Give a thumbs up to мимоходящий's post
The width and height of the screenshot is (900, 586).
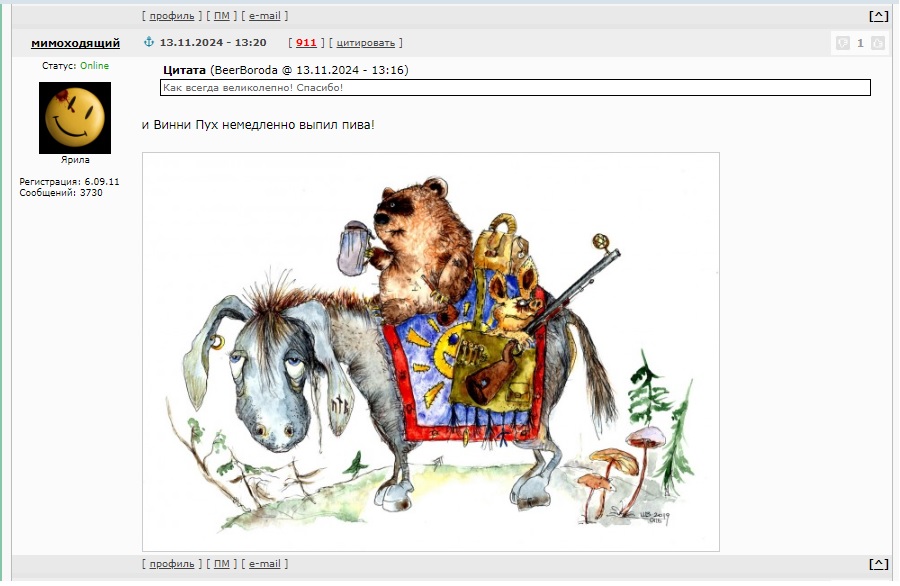878,43
